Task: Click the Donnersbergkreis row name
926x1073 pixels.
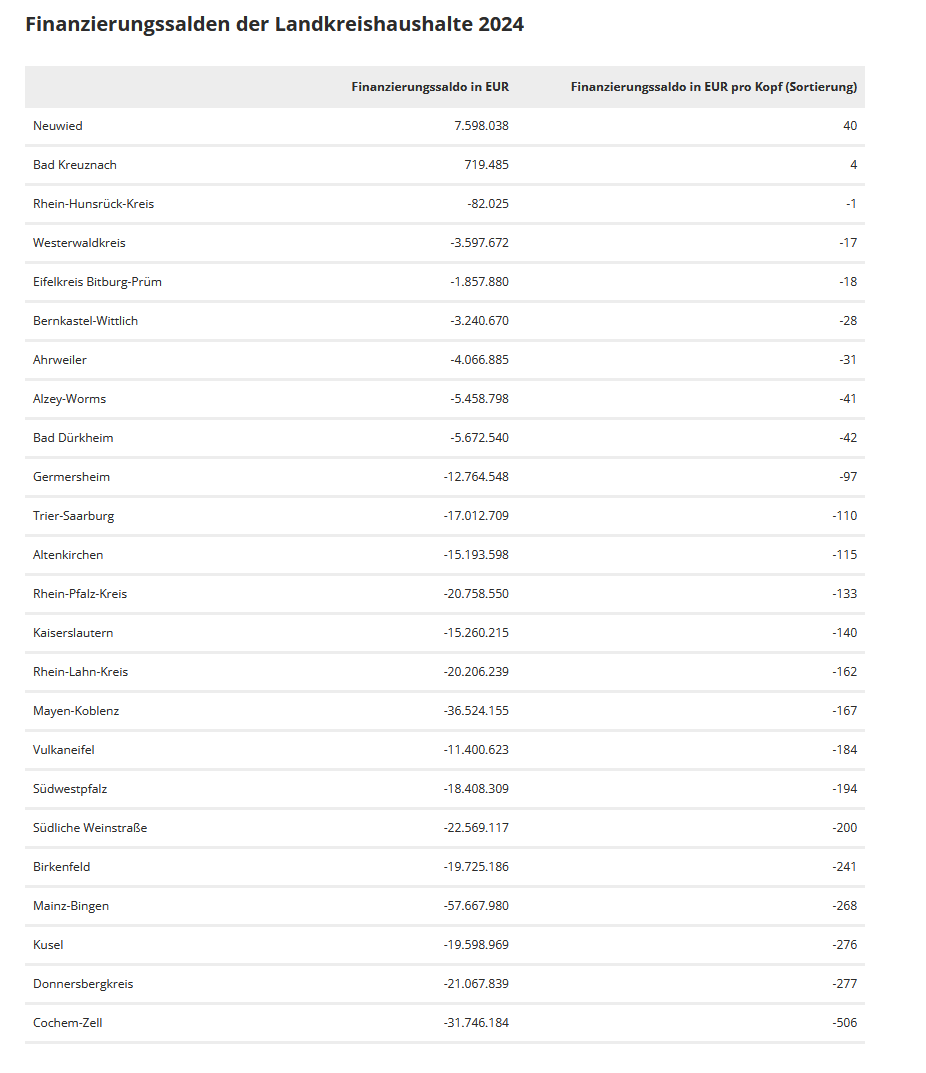Action: pos(83,984)
